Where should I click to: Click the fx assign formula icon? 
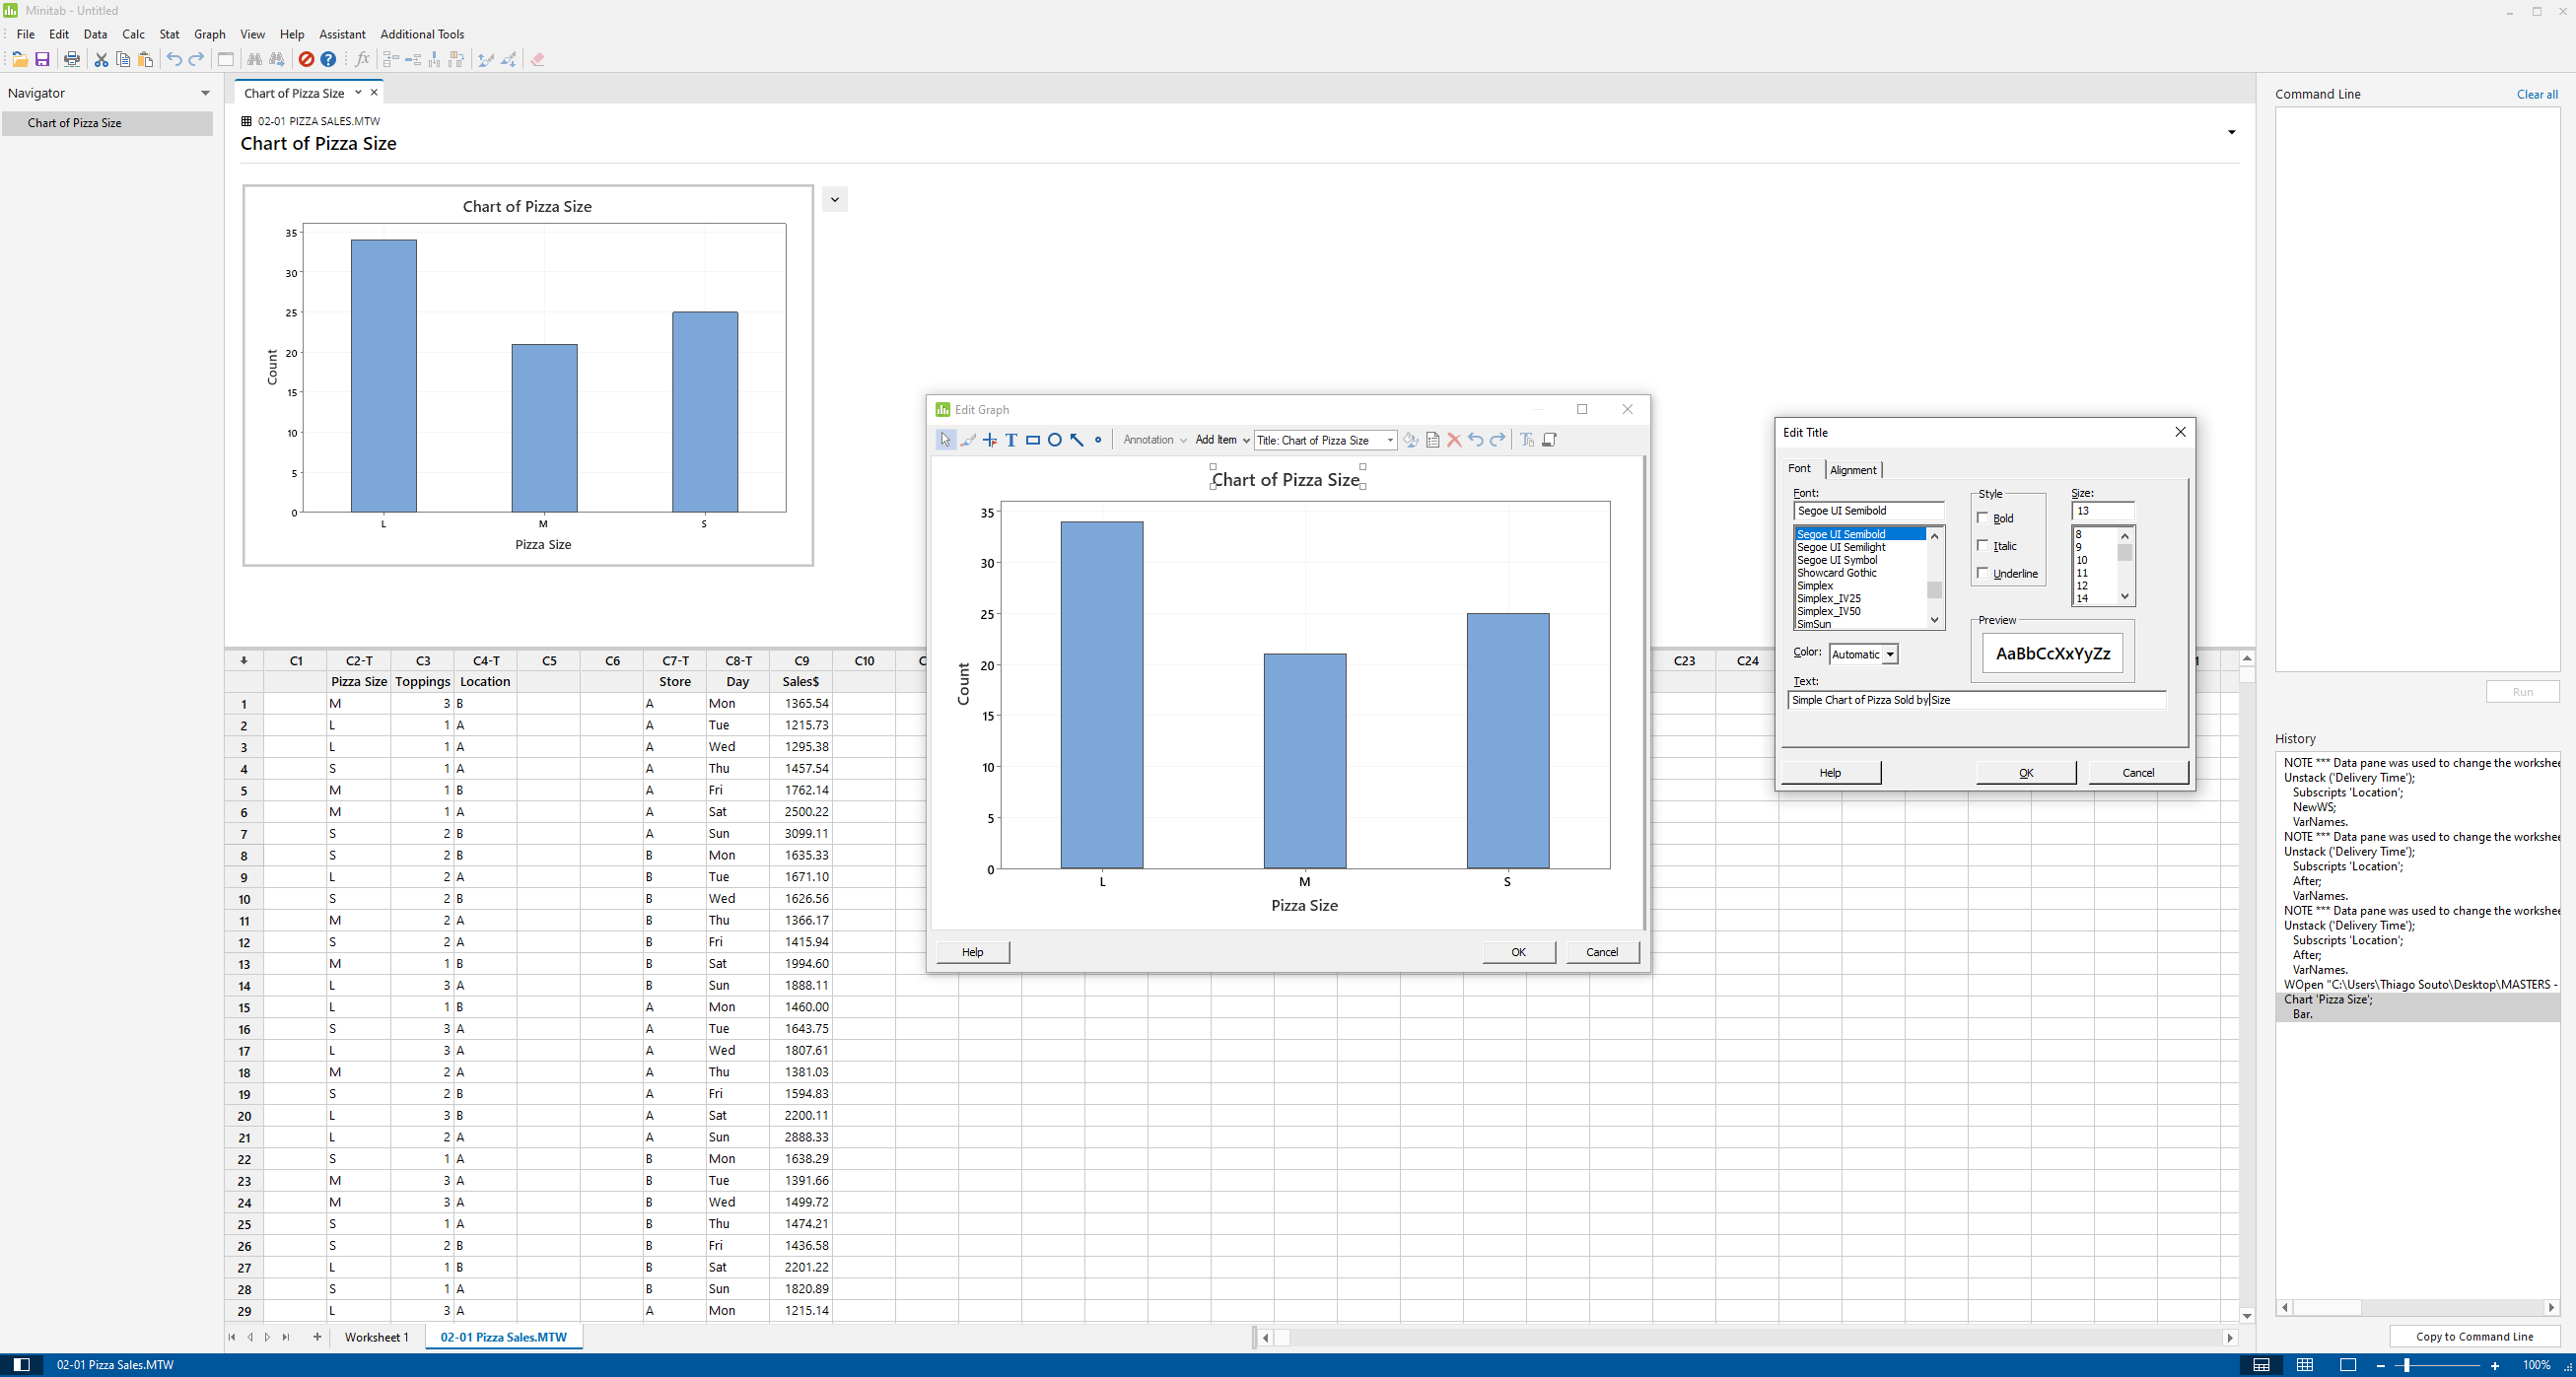tap(362, 60)
